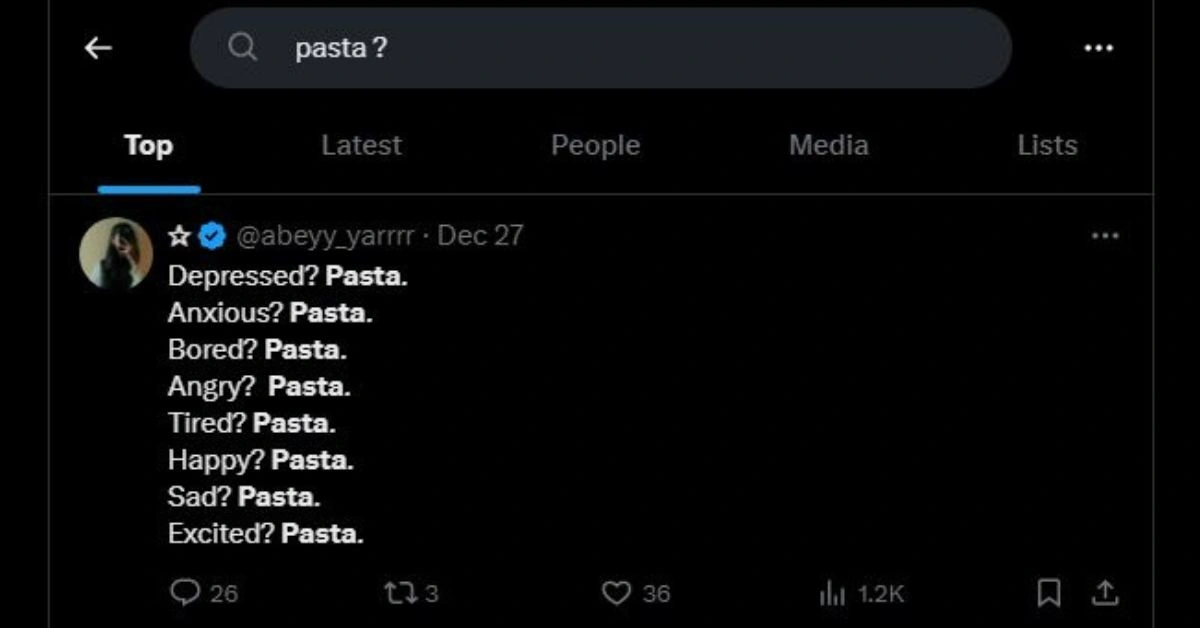Open the Media tab
This screenshot has width=1200, height=628.
point(828,146)
